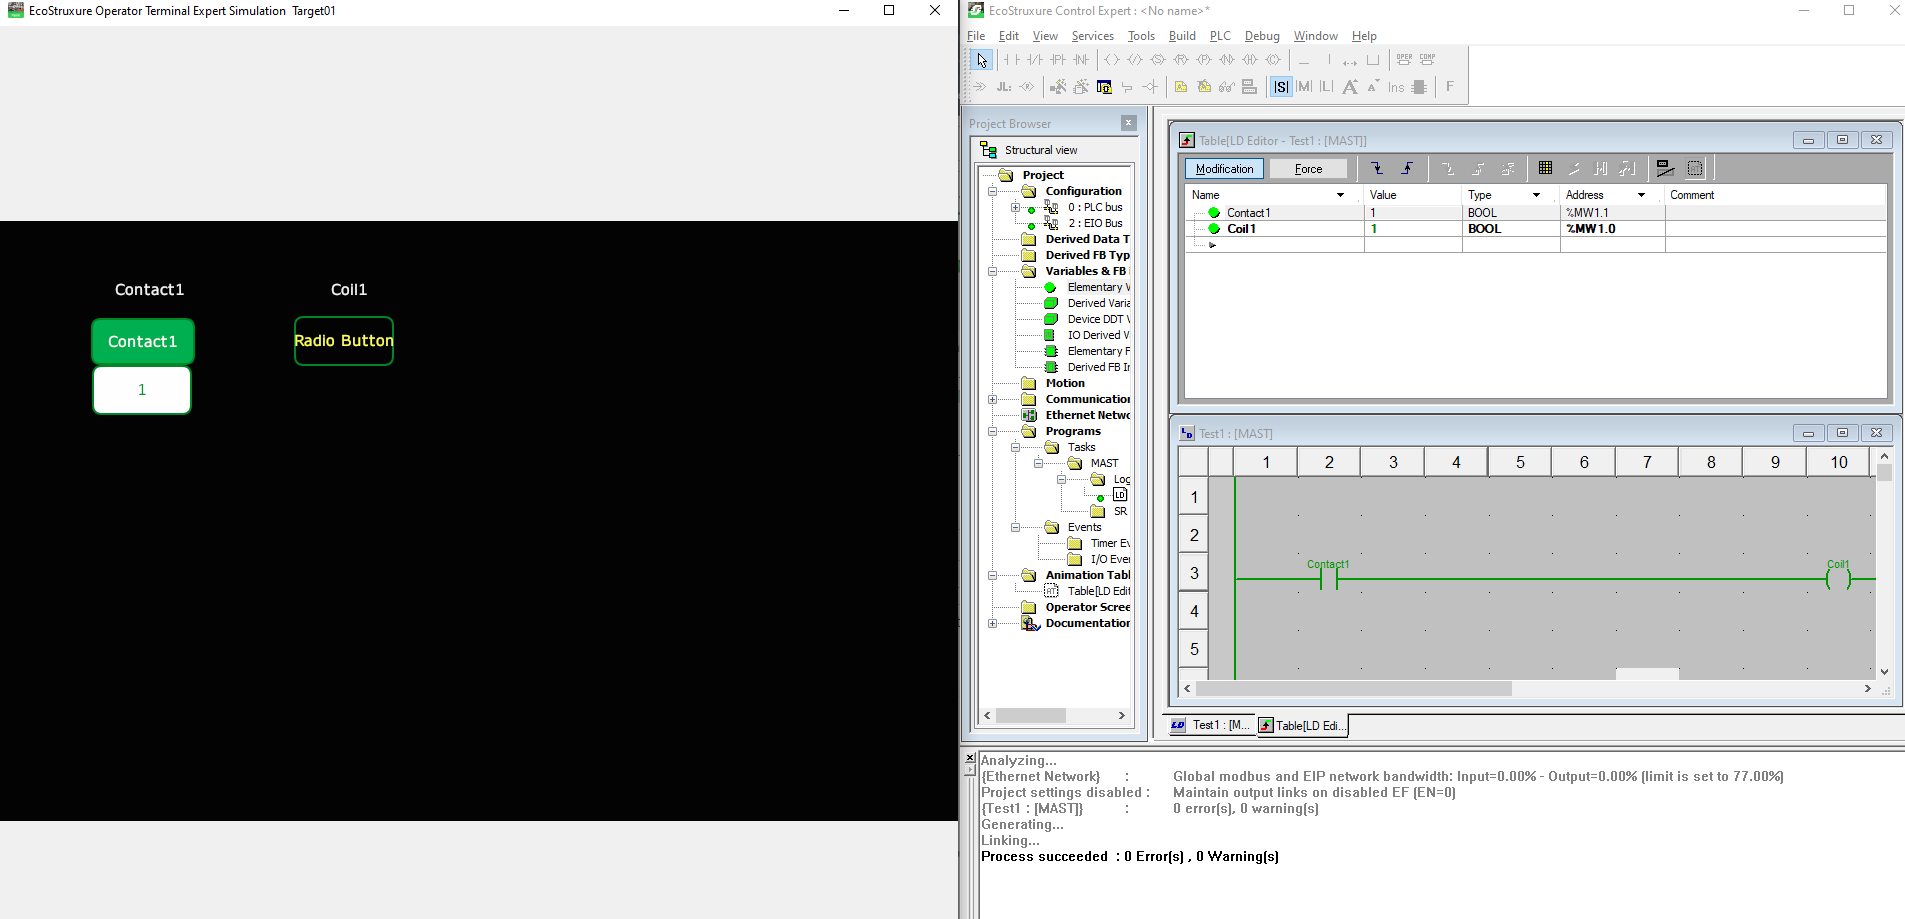Click the yellow grid icon in table toolbar

tap(1545, 168)
